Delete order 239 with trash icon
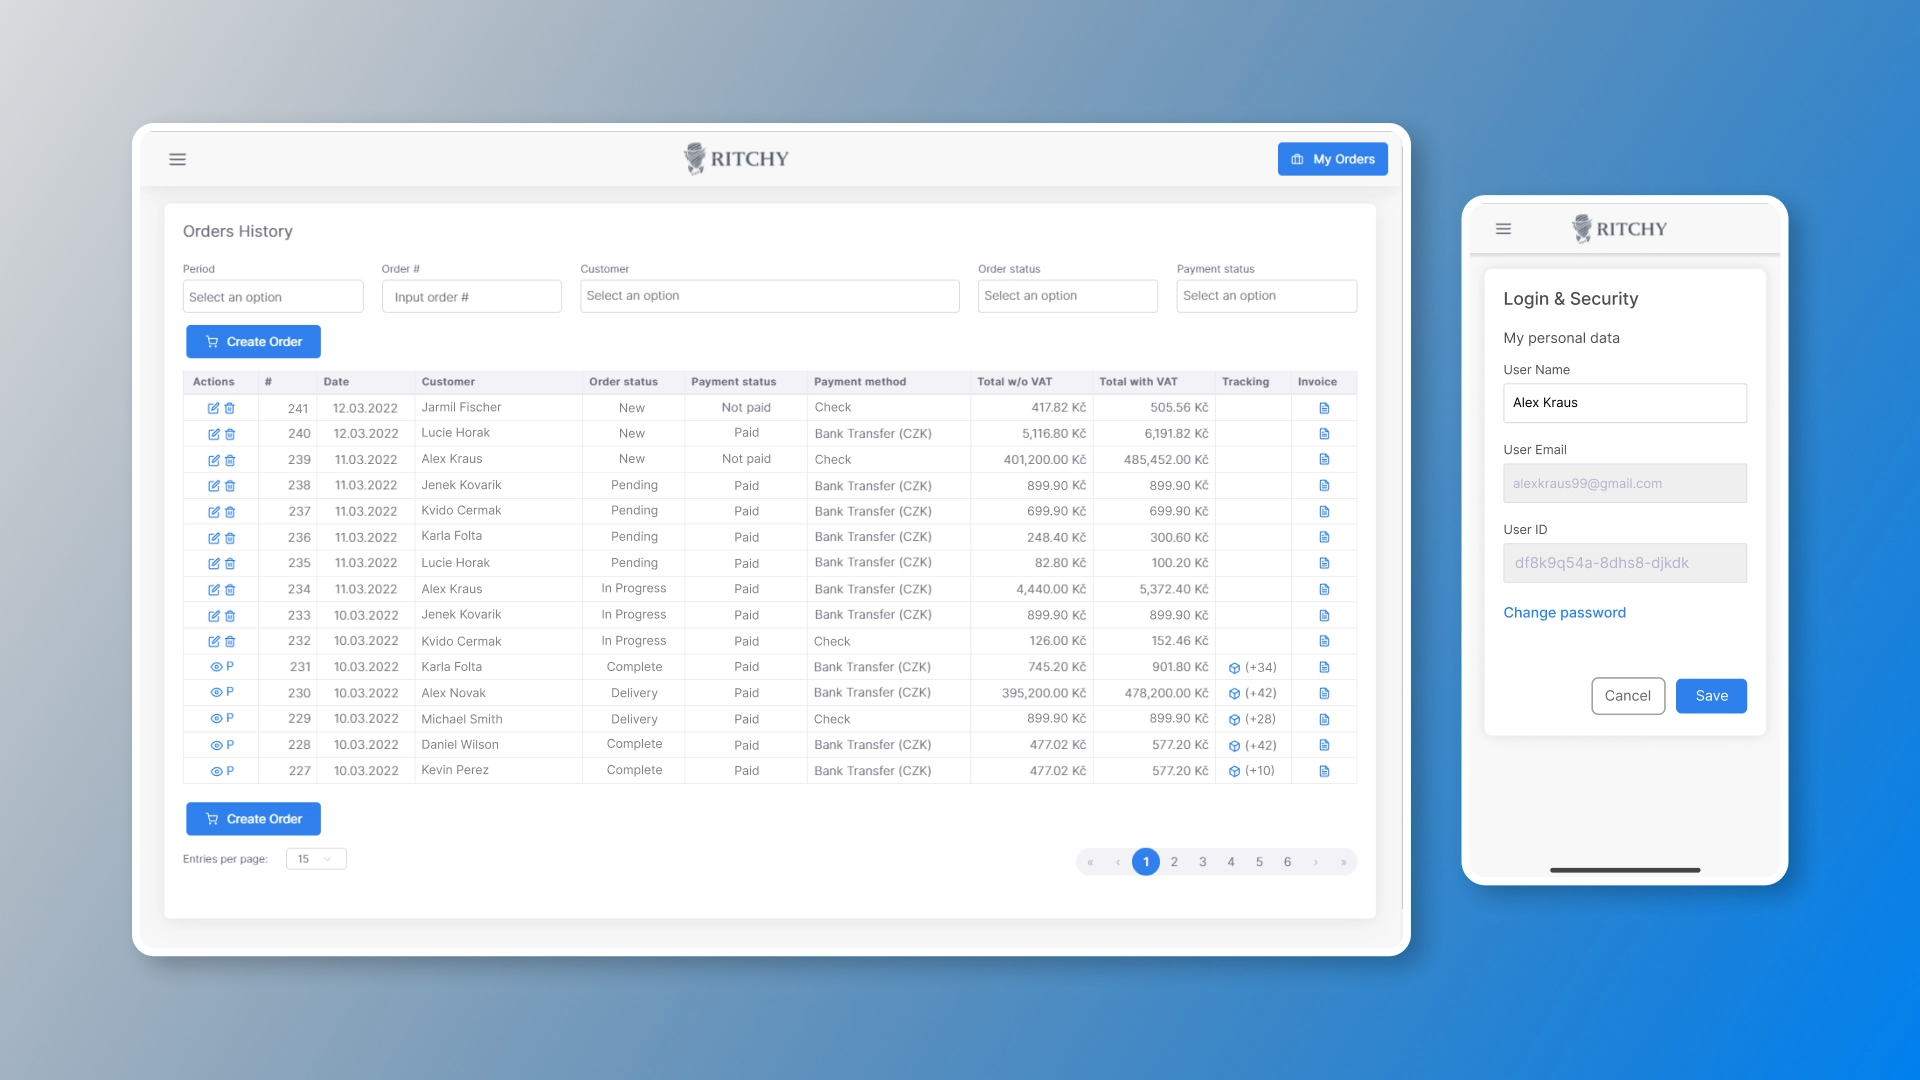 click(230, 460)
